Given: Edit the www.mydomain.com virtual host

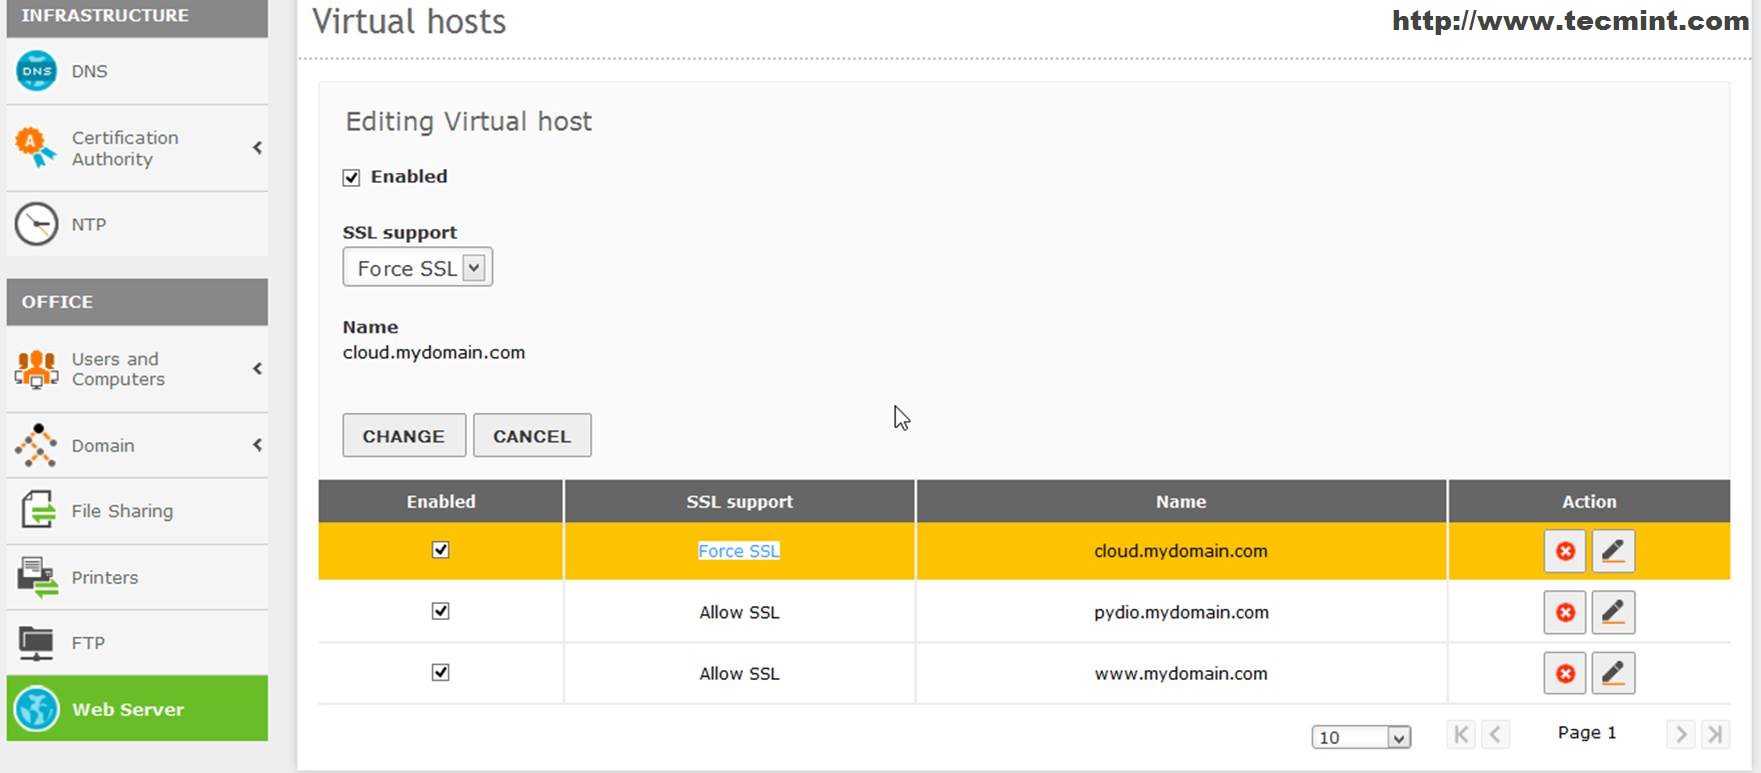Looking at the screenshot, I should pos(1613,673).
